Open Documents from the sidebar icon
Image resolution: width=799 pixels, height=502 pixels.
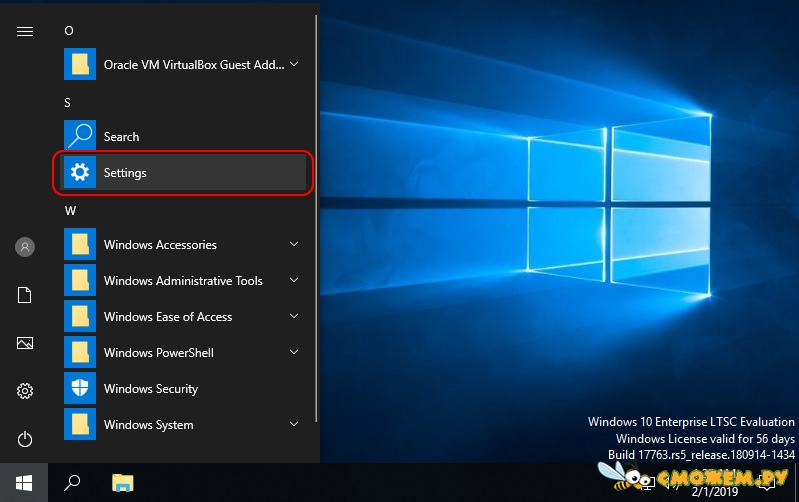click(24, 295)
